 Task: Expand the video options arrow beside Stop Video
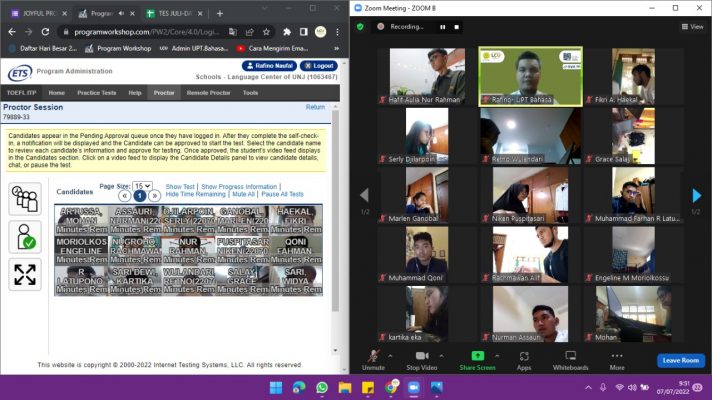[440, 354]
